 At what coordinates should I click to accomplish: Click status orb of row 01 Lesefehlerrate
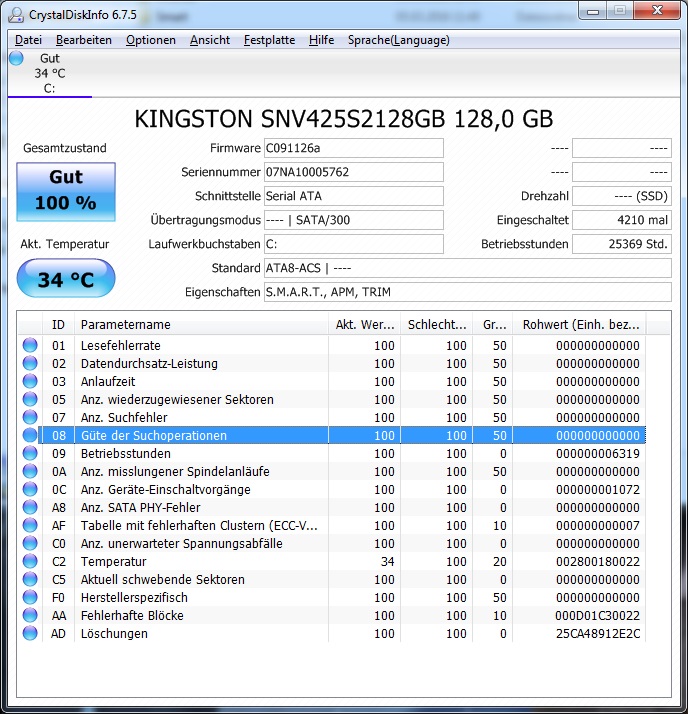[x=30, y=345]
